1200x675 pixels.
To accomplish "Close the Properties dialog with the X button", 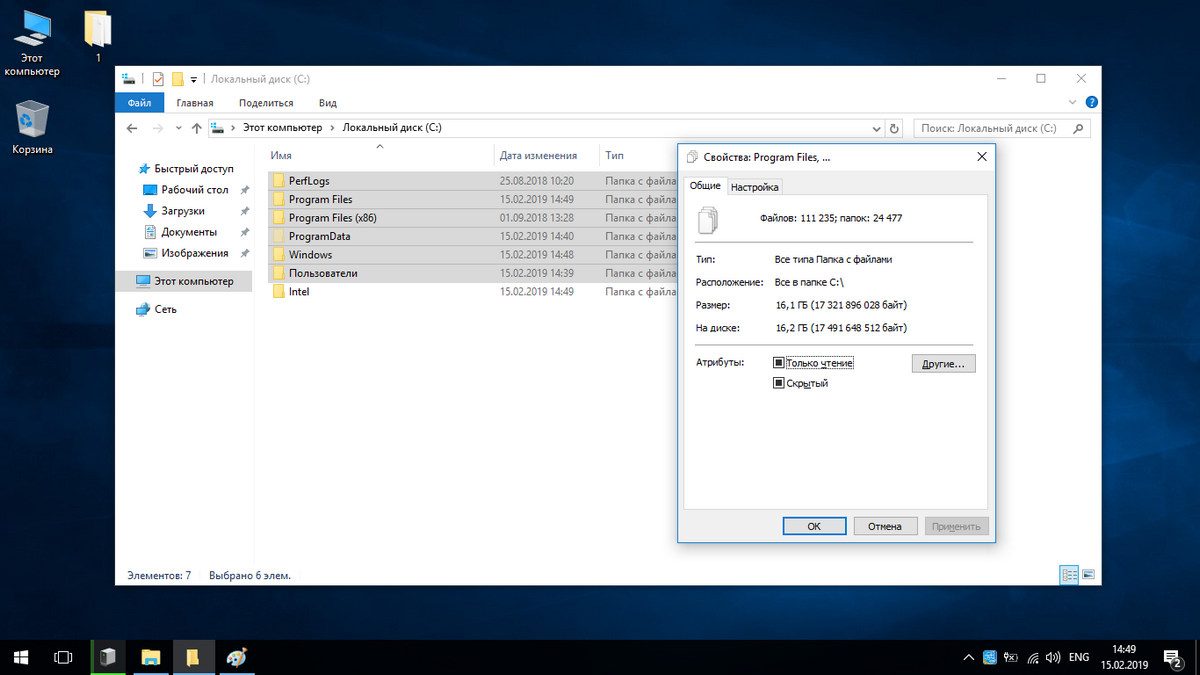I will tap(981, 157).
